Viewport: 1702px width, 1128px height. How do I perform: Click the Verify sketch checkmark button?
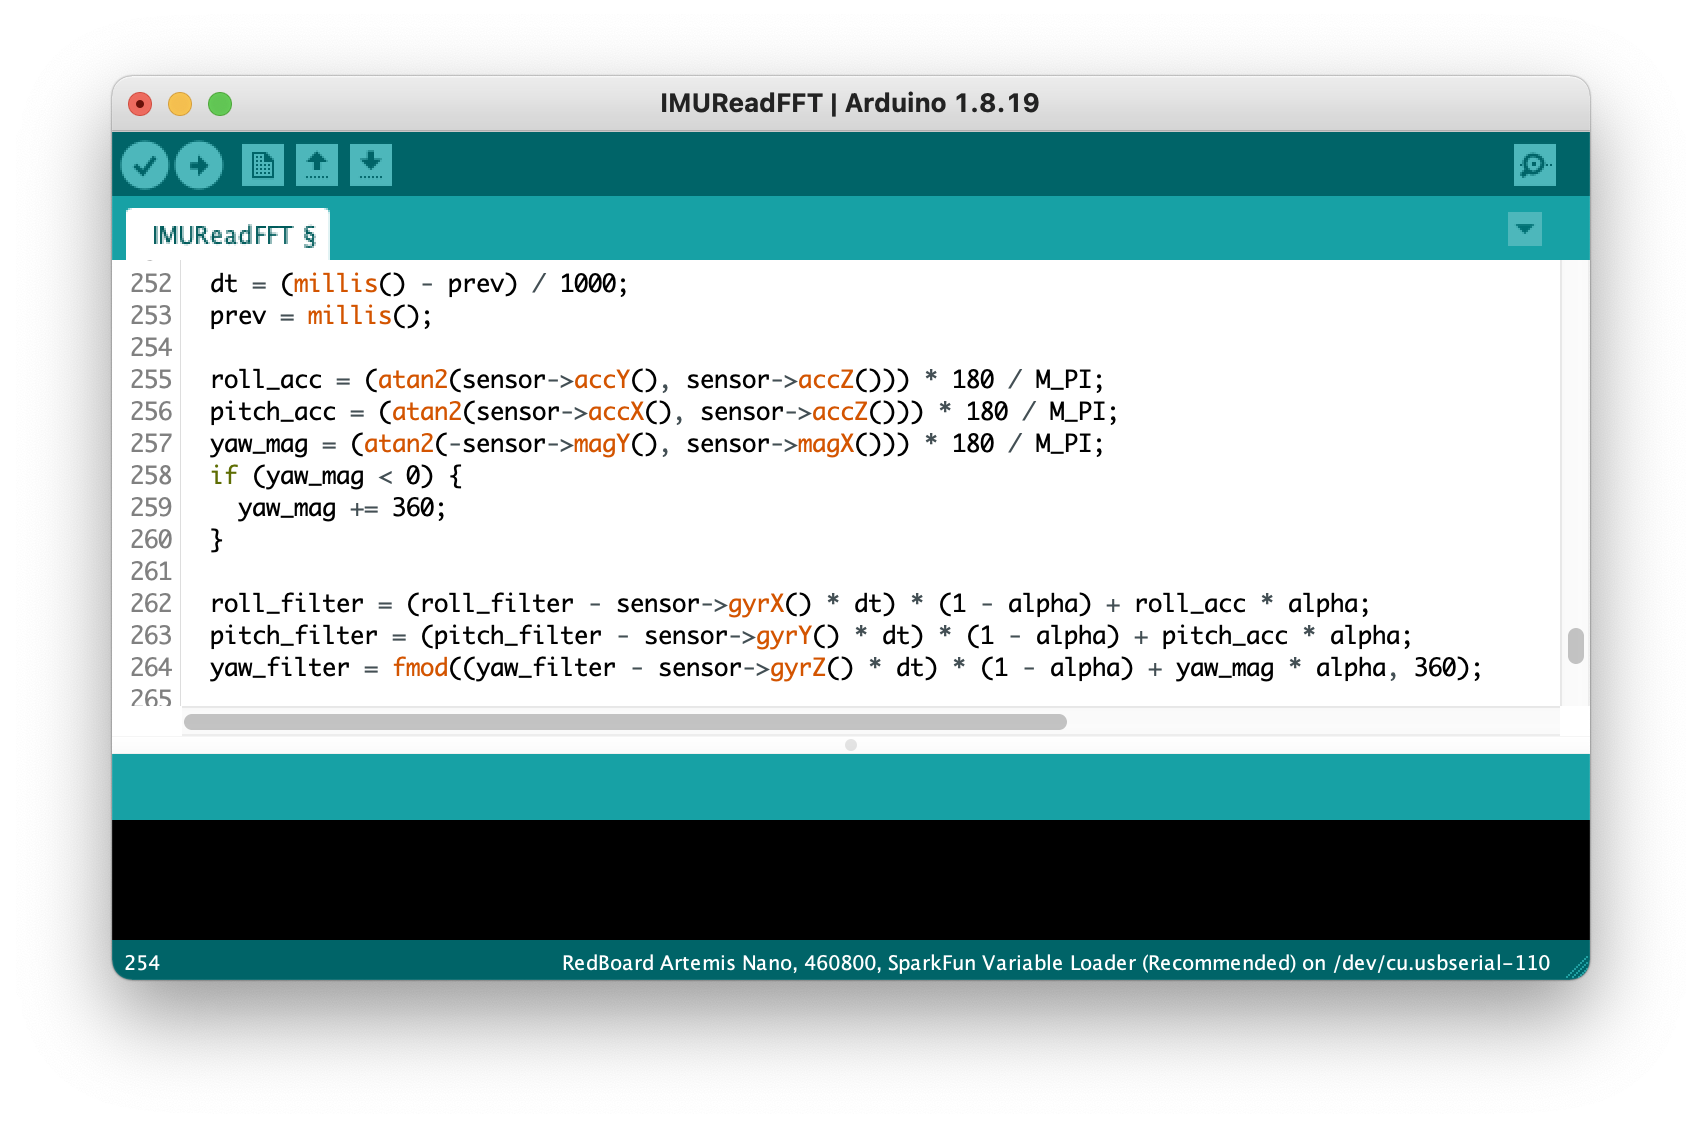145,165
